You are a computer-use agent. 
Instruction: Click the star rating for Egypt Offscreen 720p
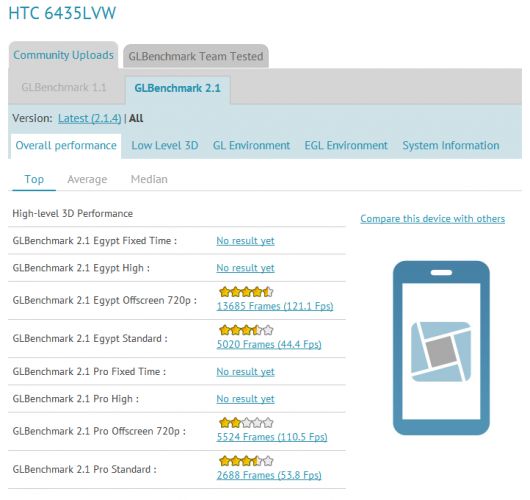coord(246,292)
